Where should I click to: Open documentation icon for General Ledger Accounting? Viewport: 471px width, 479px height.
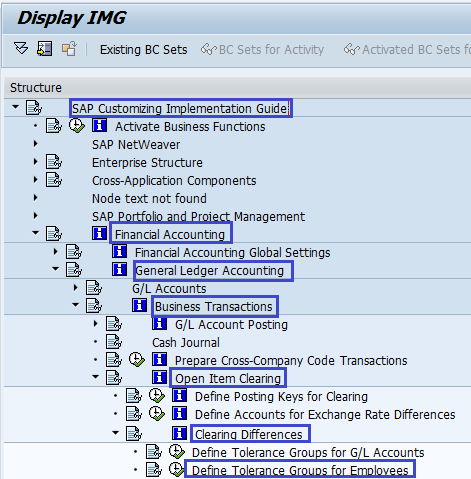(74, 270)
